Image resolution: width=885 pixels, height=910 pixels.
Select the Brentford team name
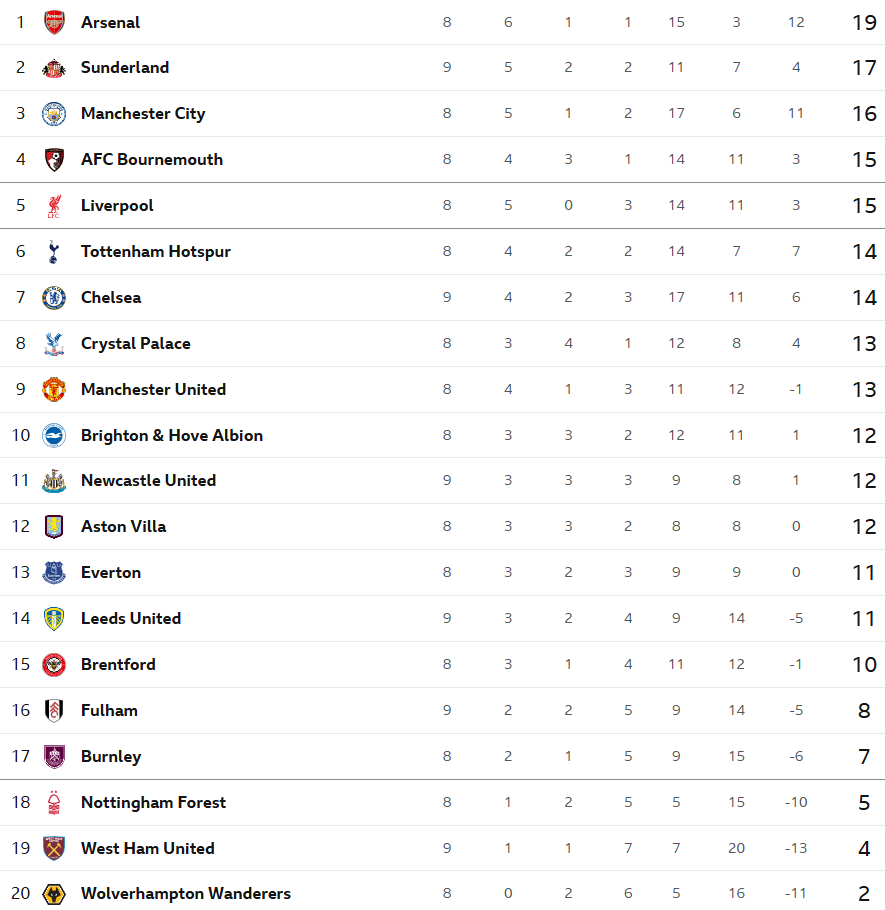pyautogui.click(x=118, y=665)
